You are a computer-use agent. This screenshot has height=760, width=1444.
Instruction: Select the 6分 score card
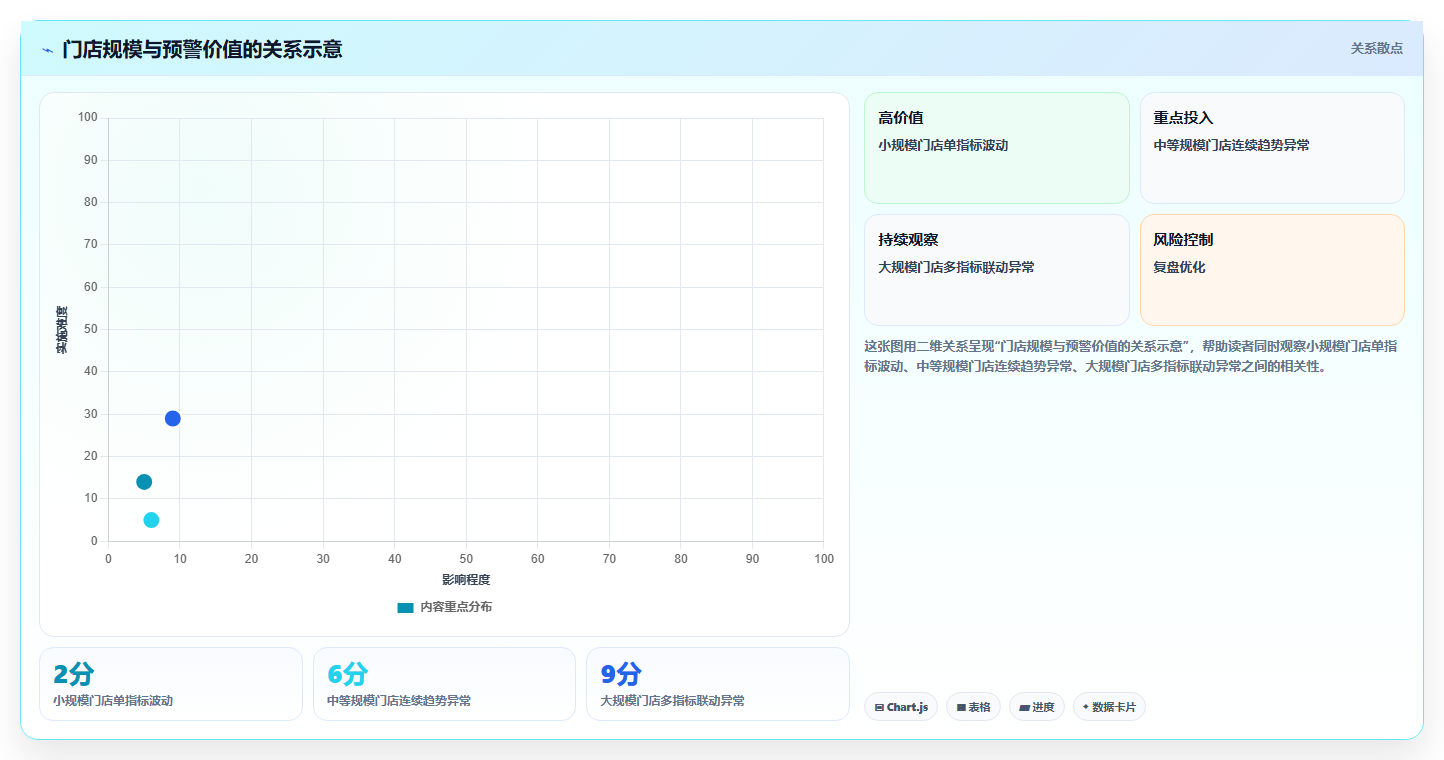click(444, 684)
